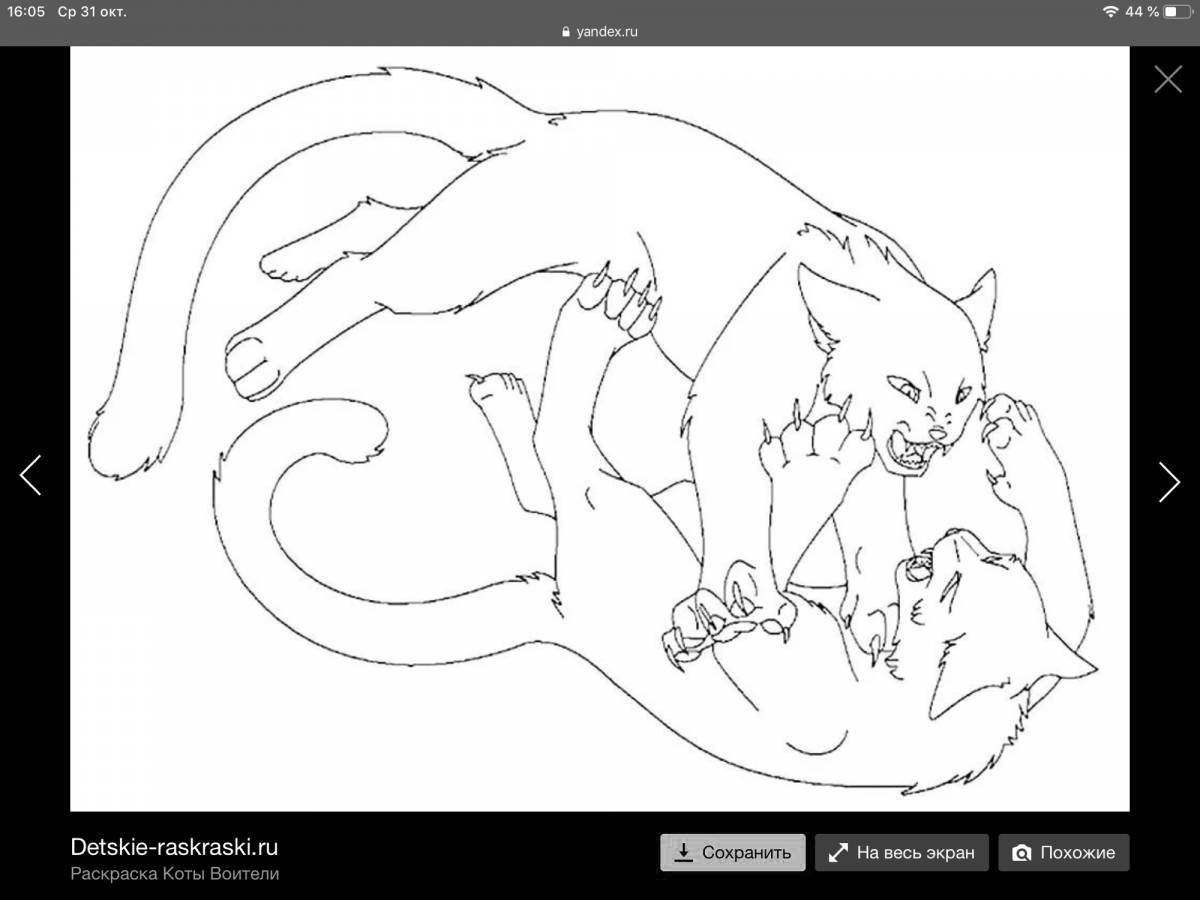The width and height of the screenshot is (1200, 900).
Task: Click the image-search camera icon on Похожие
Action: [1021, 852]
